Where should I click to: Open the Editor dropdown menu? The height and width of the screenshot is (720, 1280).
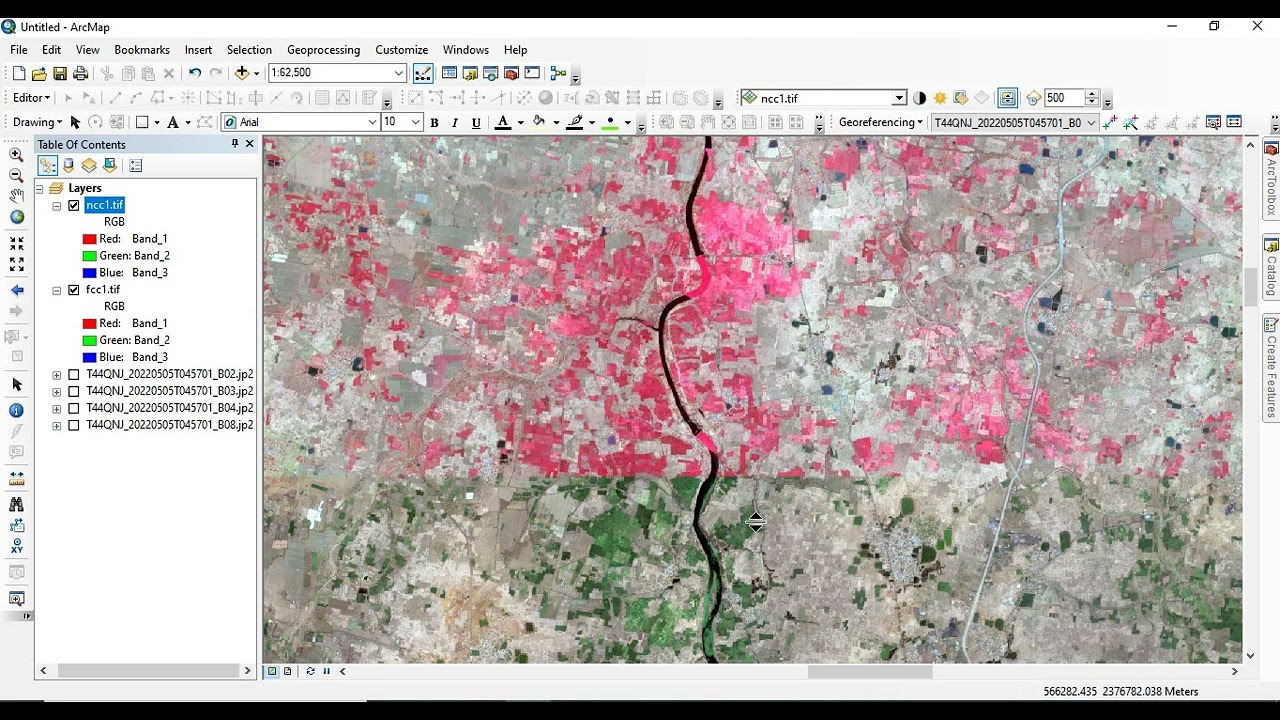pyautogui.click(x=31, y=98)
